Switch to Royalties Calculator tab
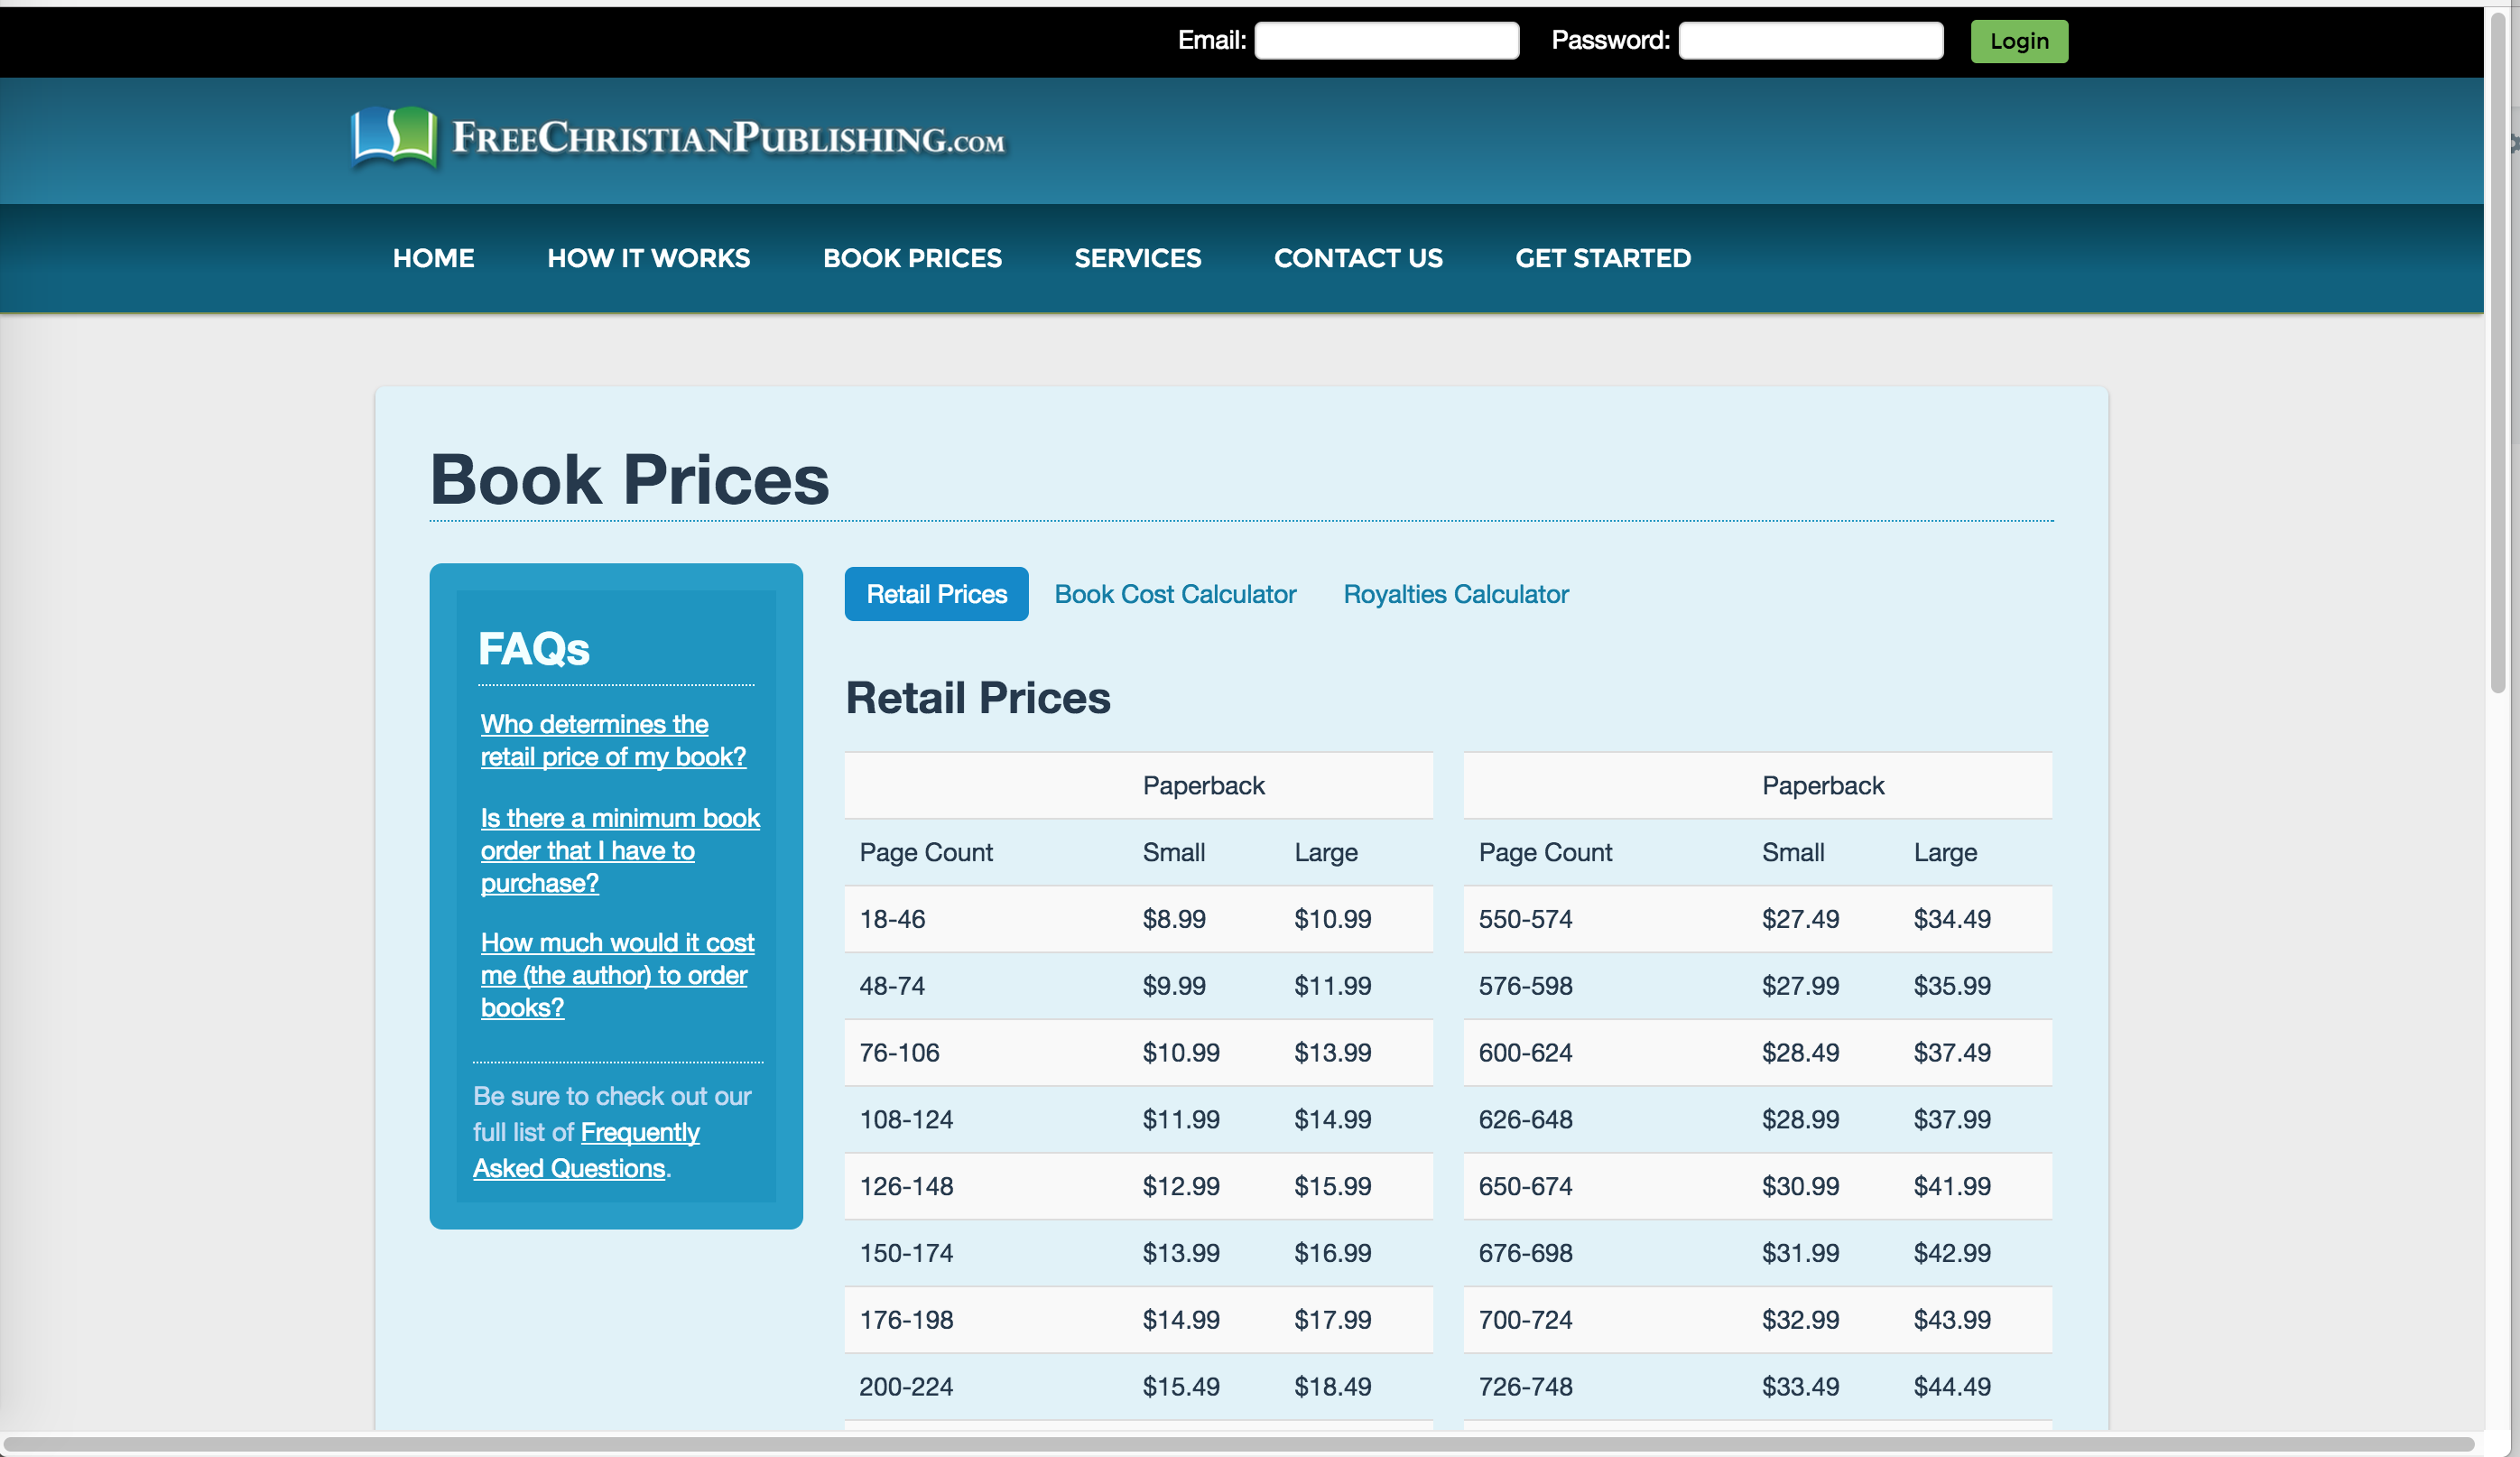This screenshot has height=1457, width=2520. (x=1455, y=594)
